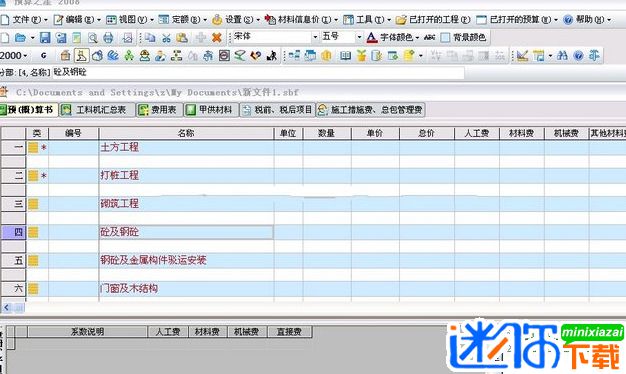Image resolution: width=626 pixels, height=374 pixels.
Task: Switch to the 预(概)算书 tab
Action: click(28, 110)
